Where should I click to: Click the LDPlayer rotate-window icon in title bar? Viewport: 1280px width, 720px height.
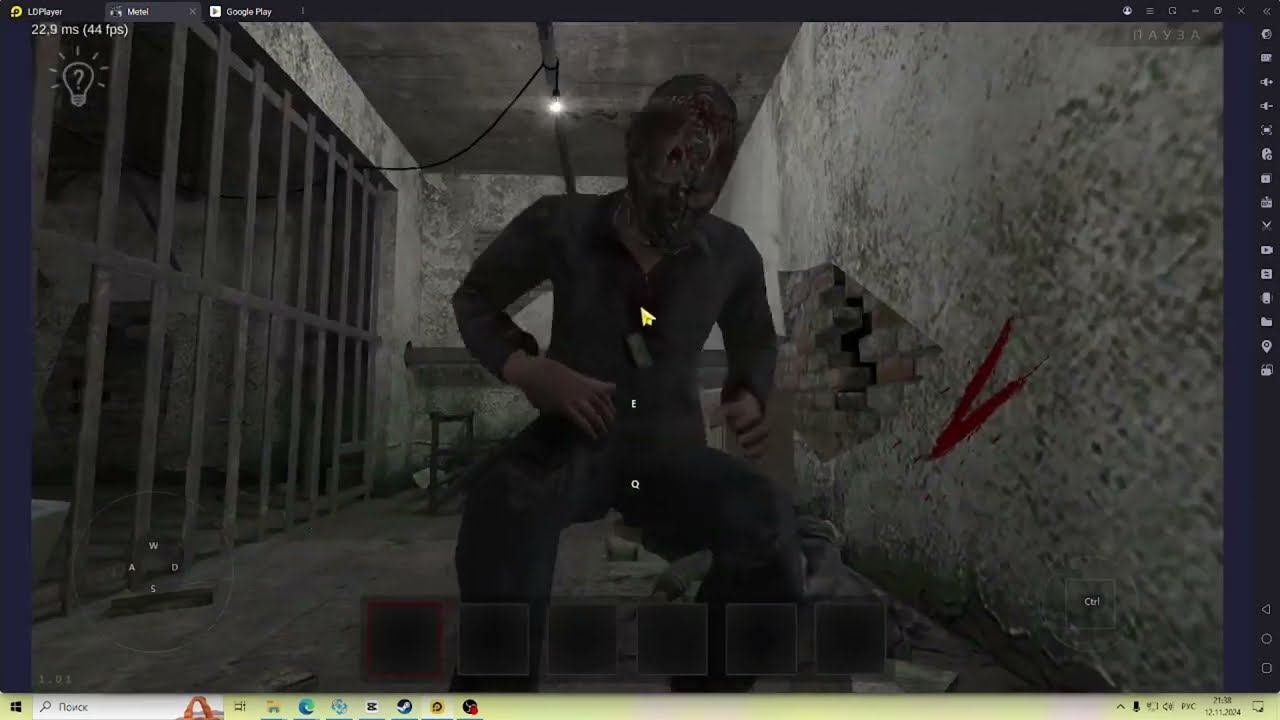pos(1173,11)
